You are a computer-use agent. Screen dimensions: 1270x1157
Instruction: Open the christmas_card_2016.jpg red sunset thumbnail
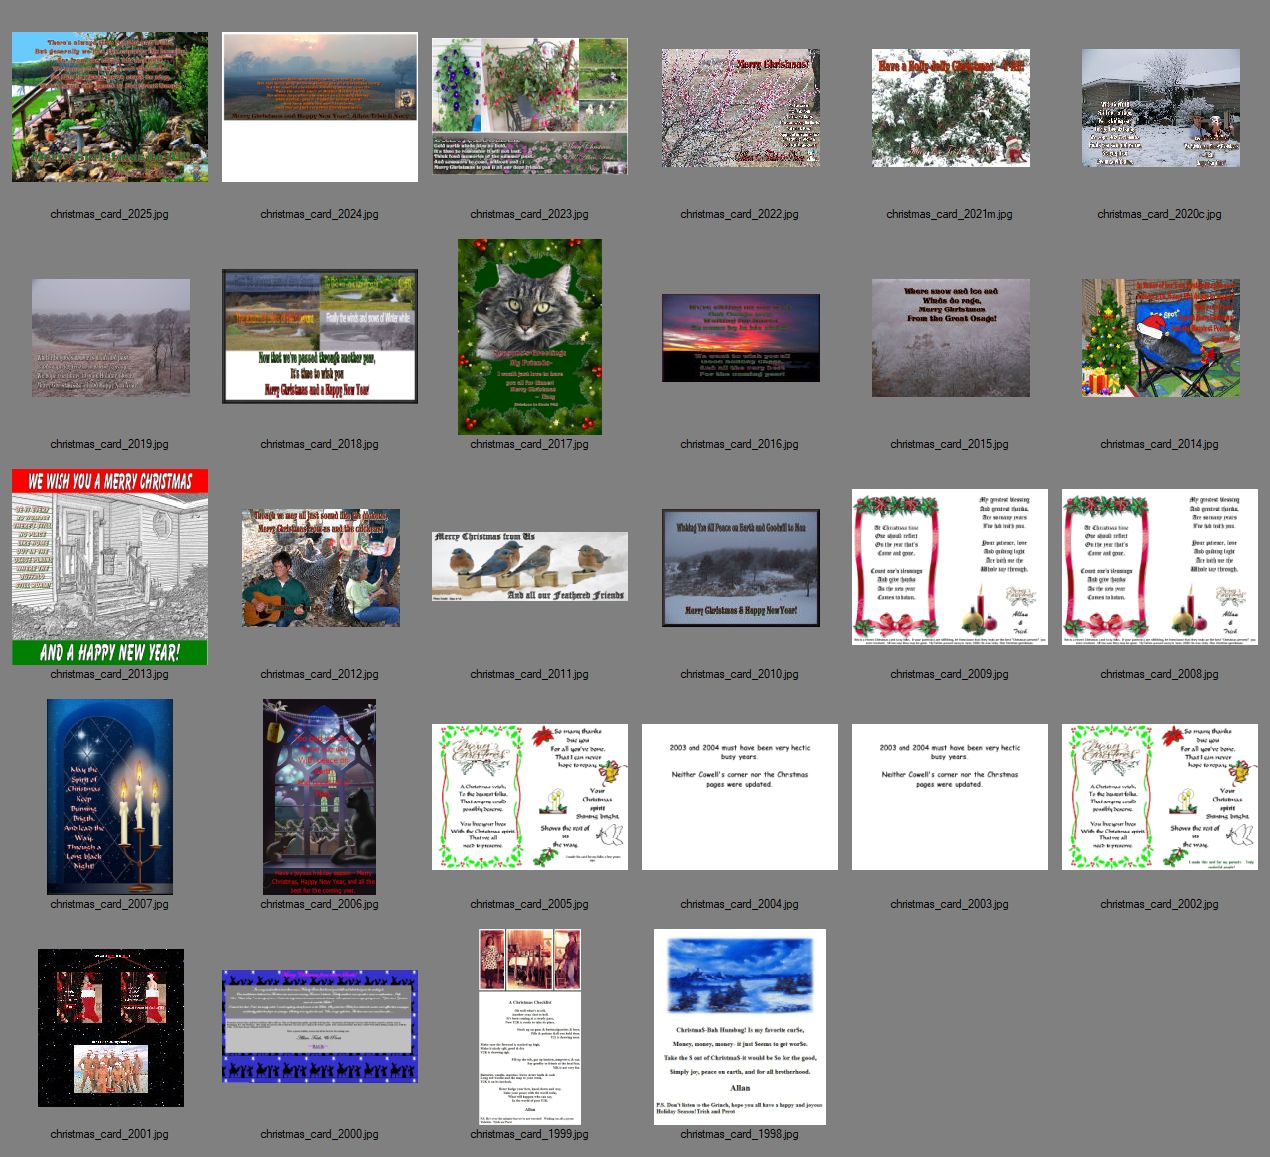740,338
